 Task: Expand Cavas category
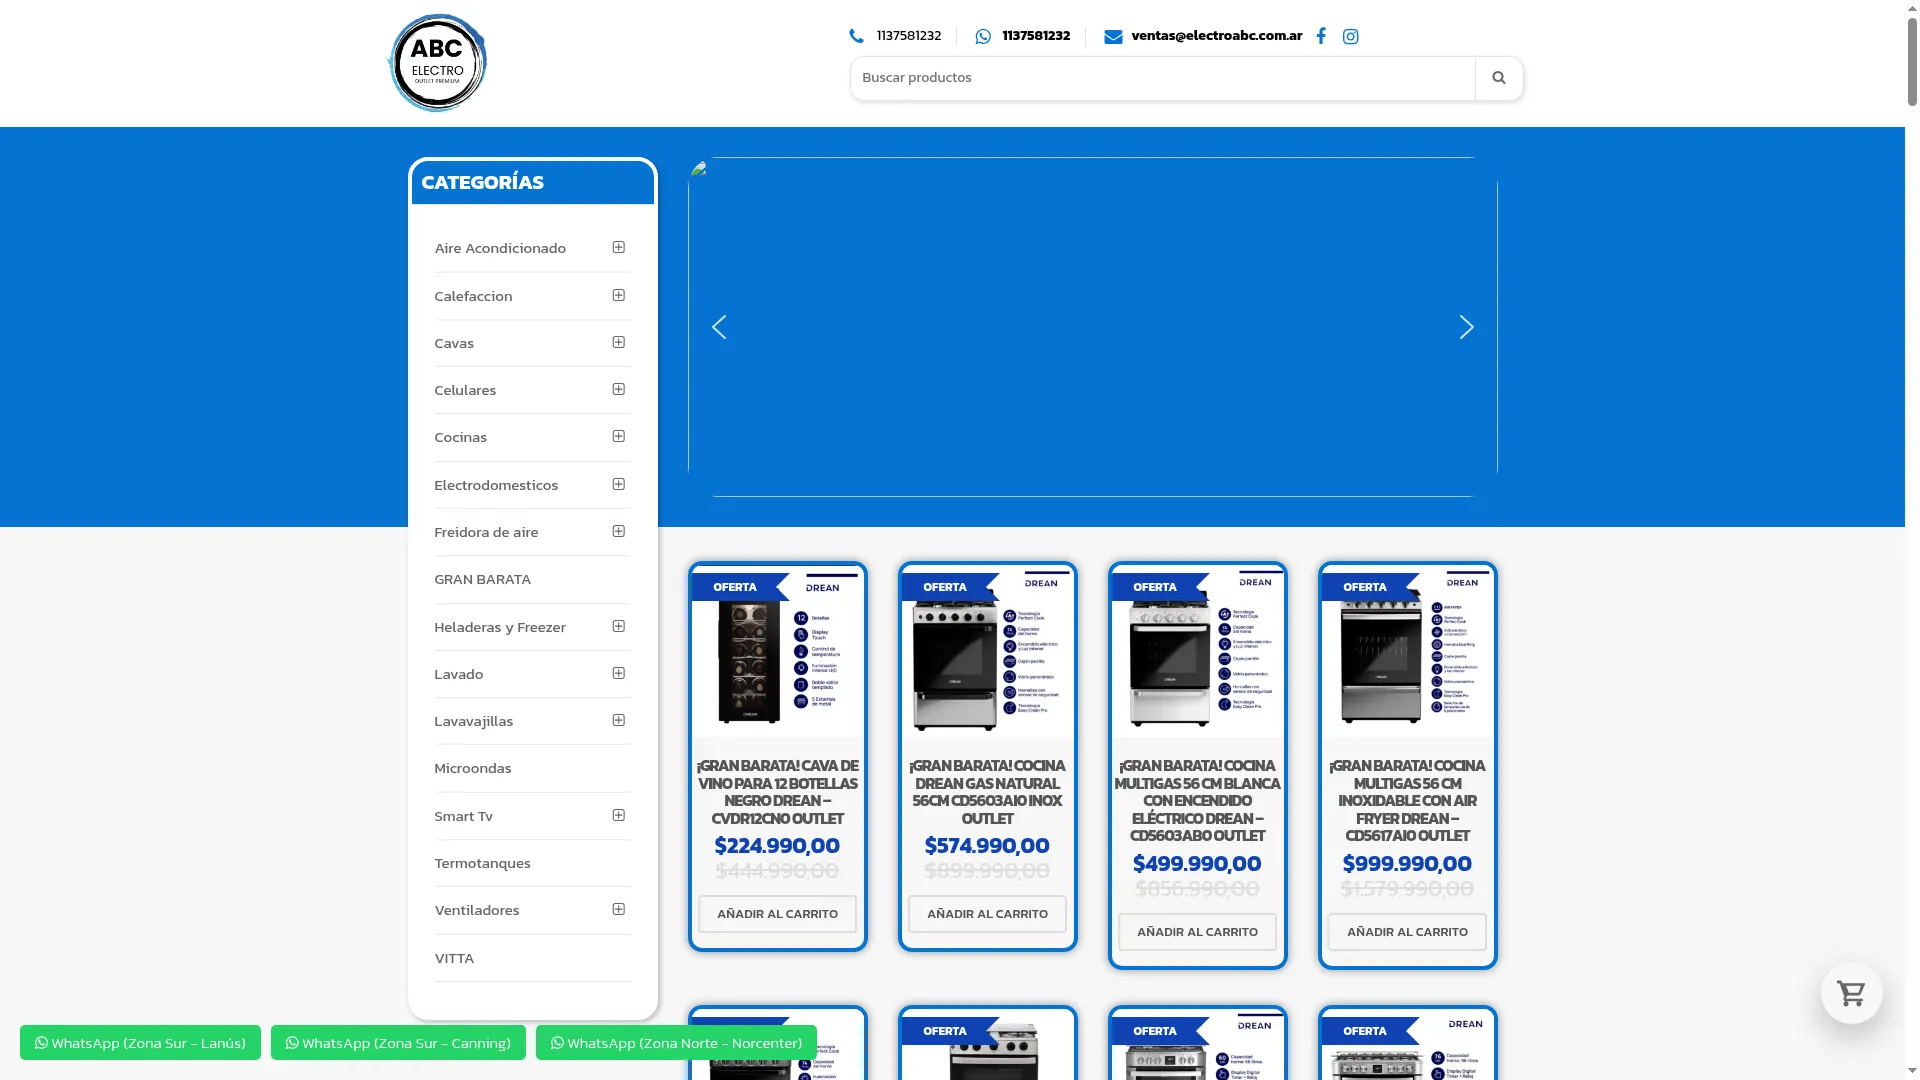619,342
